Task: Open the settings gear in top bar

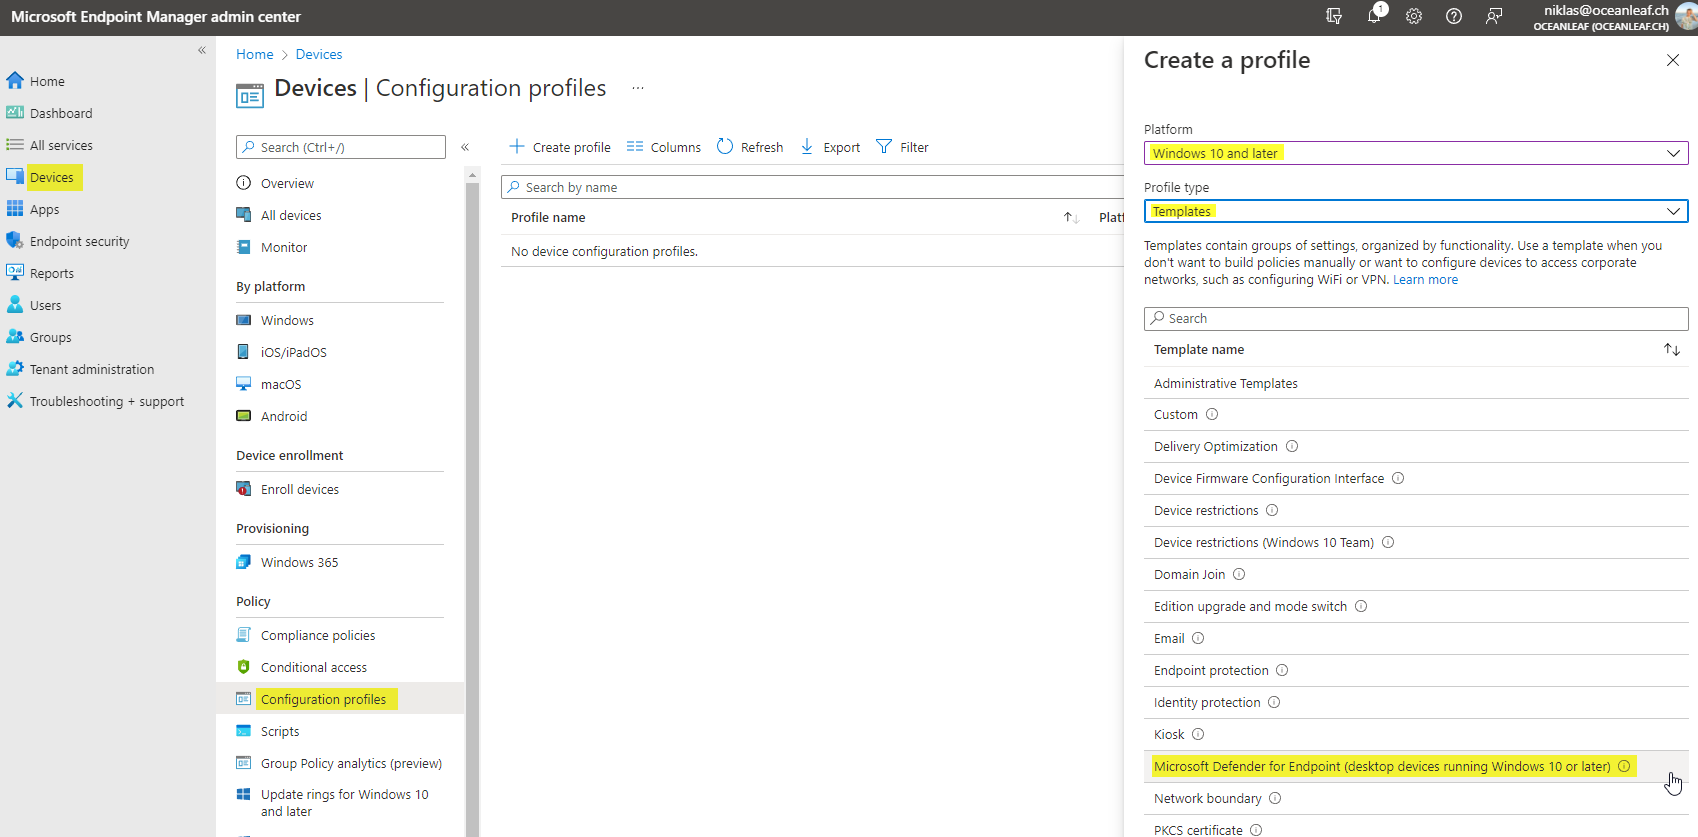Action: click(x=1414, y=16)
